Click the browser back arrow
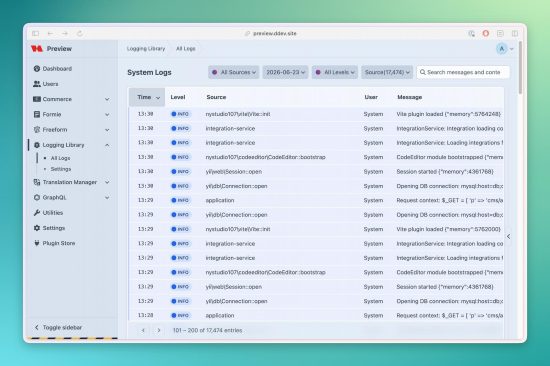The image size is (550, 366). (x=50, y=33)
